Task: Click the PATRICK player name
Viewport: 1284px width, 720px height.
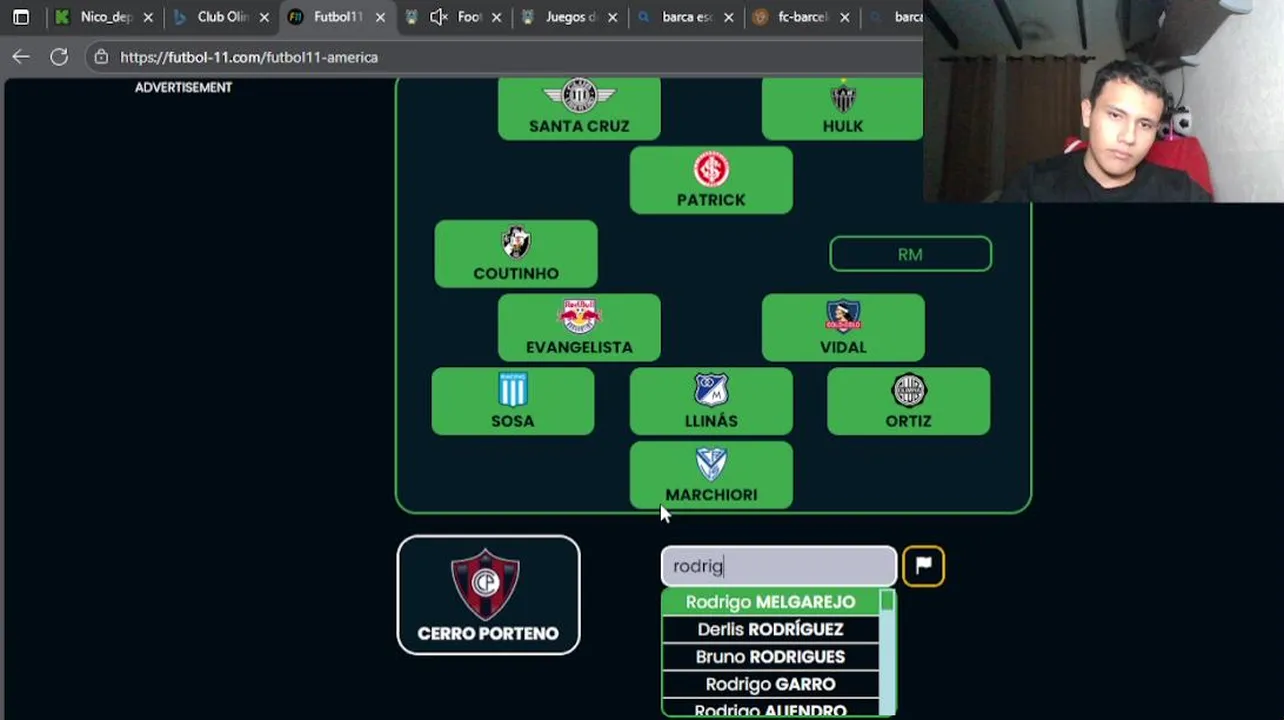Action: tap(711, 200)
